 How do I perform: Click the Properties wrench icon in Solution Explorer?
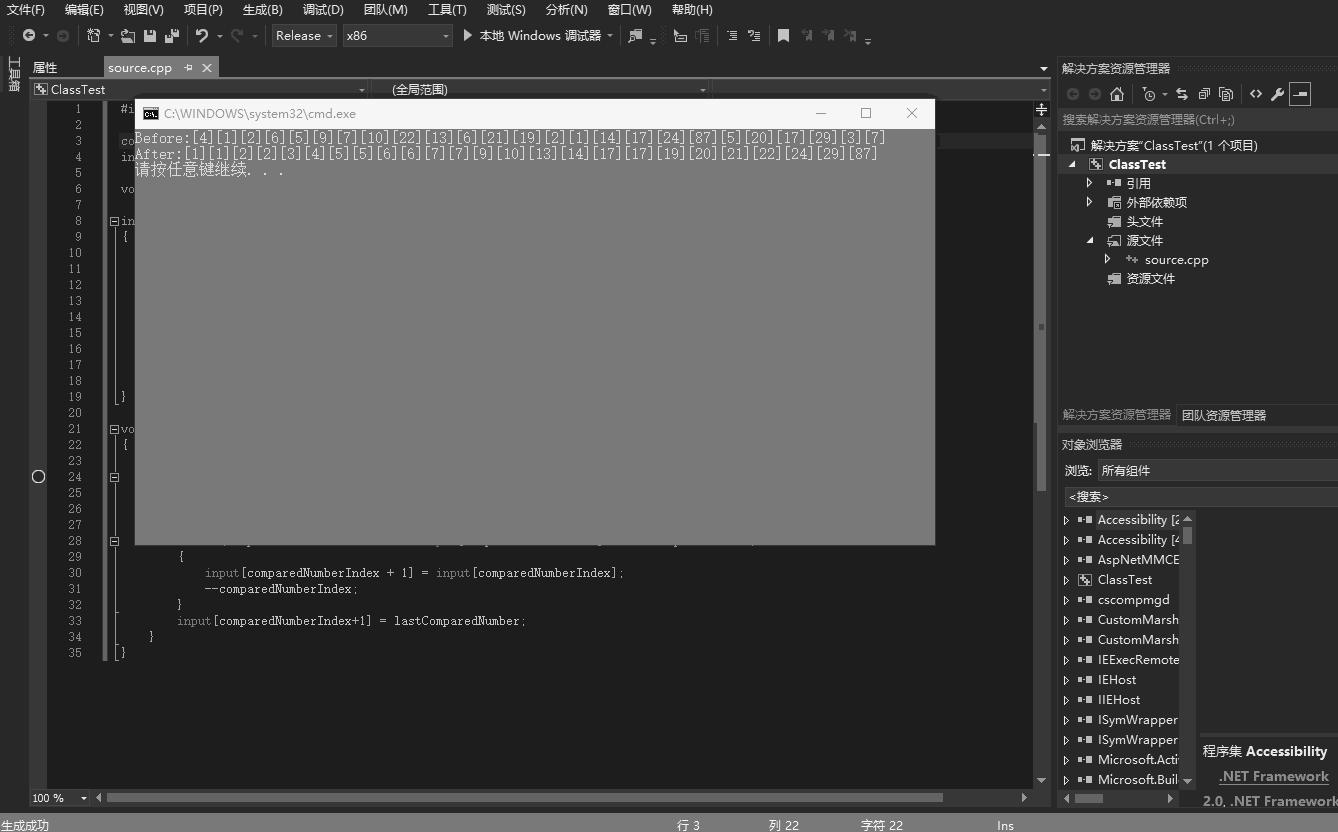[1276, 93]
